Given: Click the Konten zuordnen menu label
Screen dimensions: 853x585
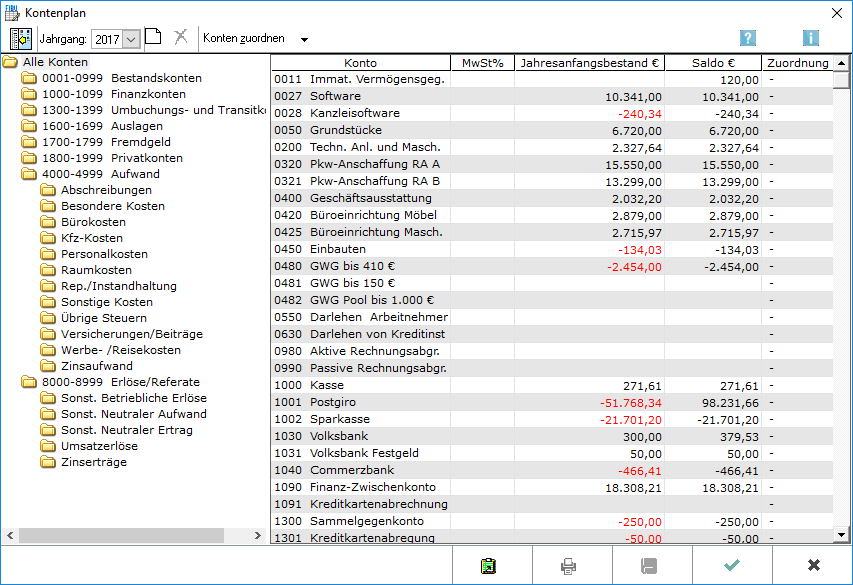Looking at the screenshot, I should click(244, 38).
